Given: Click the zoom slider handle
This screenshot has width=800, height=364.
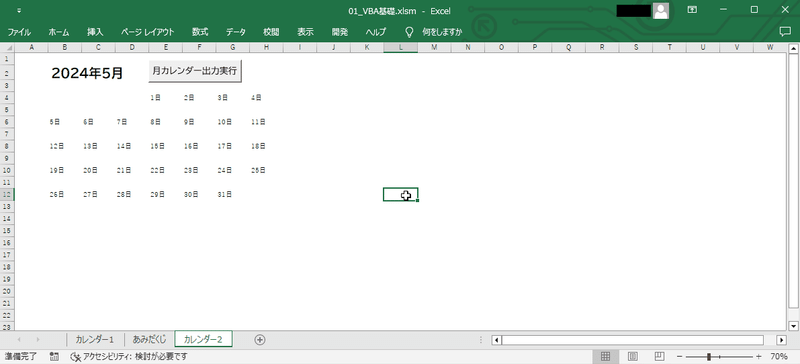Looking at the screenshot, I should pos(709,356).
